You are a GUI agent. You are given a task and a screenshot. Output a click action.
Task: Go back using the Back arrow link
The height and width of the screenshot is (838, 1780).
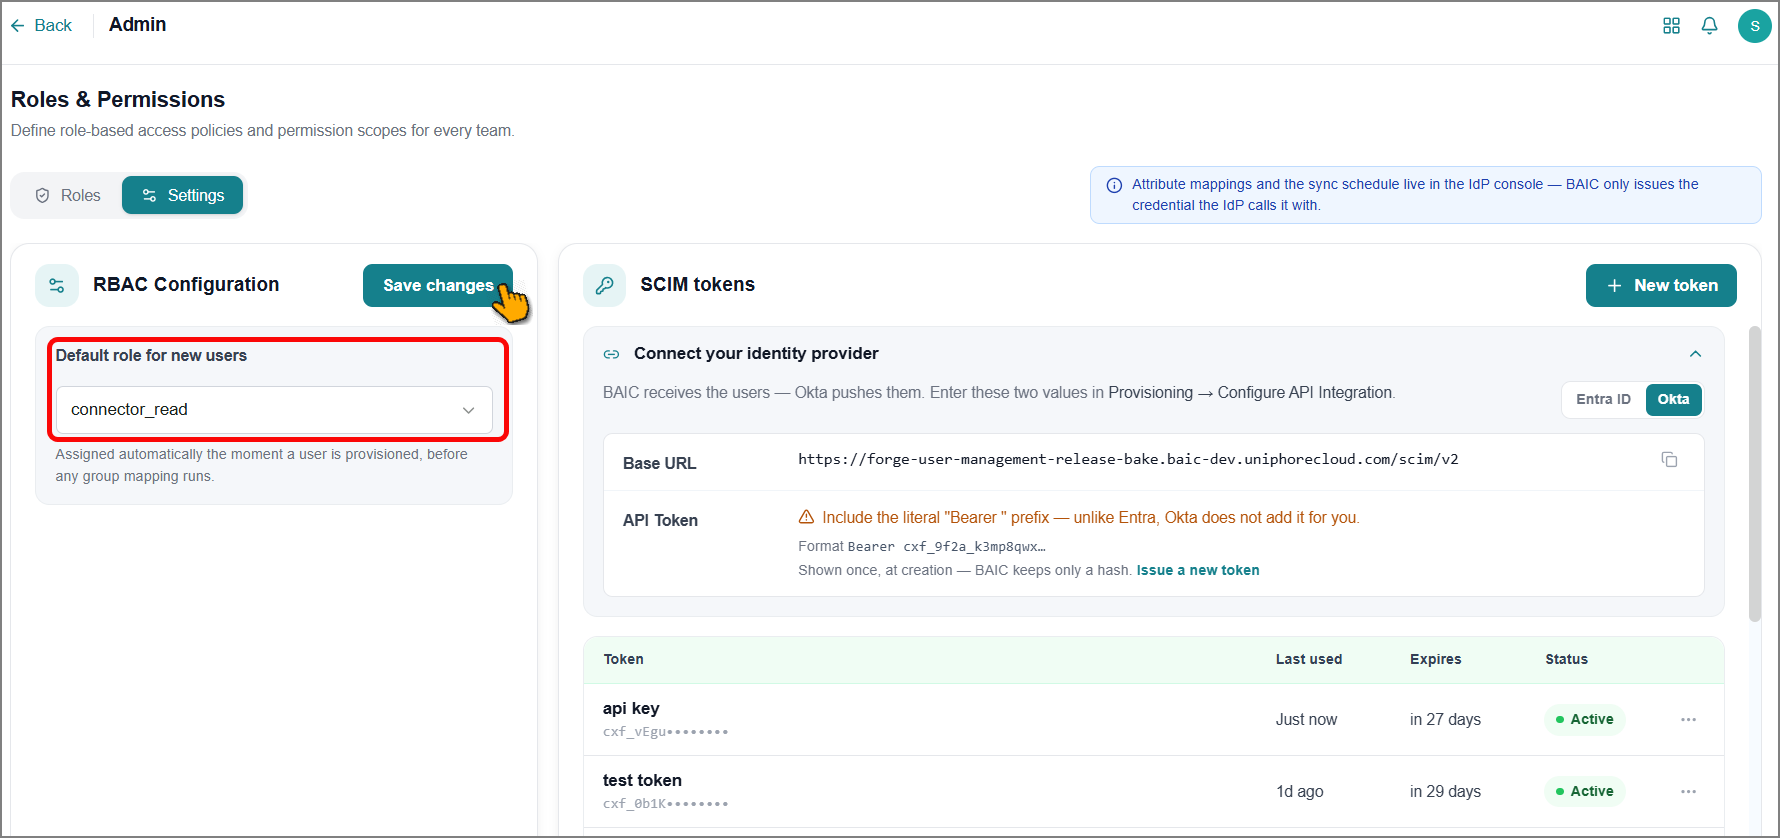[x=41, y=25]
